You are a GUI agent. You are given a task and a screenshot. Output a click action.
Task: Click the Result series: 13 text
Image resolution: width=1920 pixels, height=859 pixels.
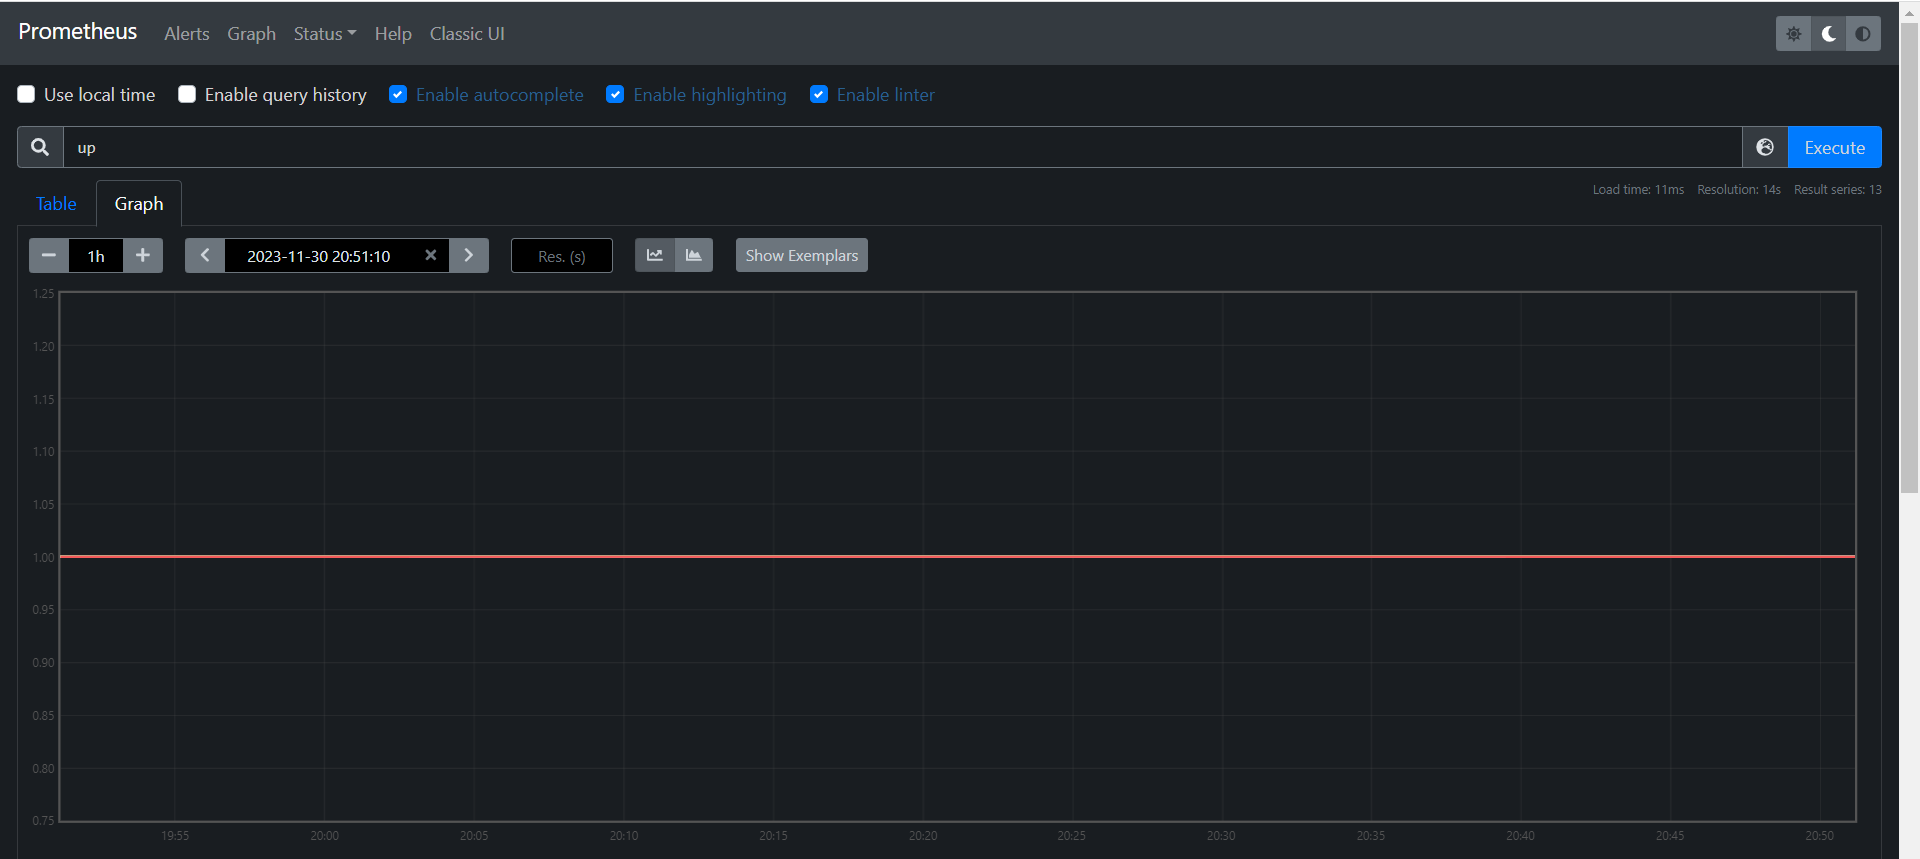1838,189
